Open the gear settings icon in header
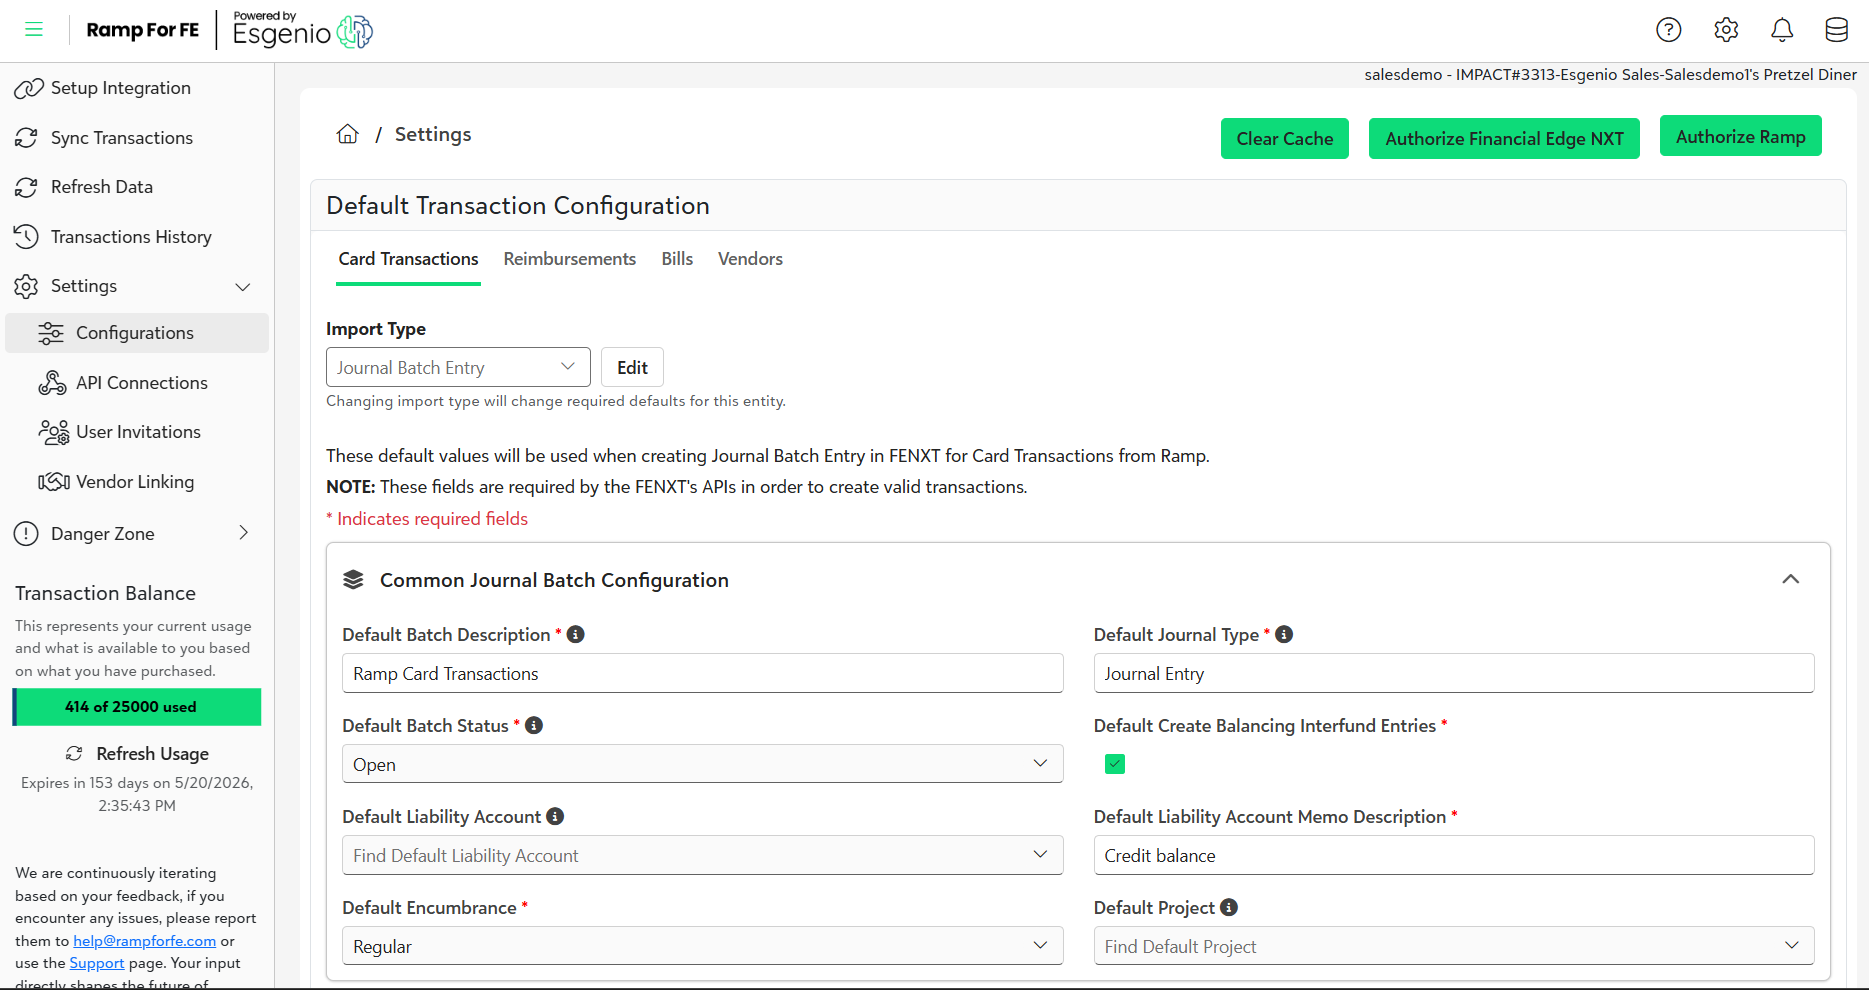 pos(1726,30)
